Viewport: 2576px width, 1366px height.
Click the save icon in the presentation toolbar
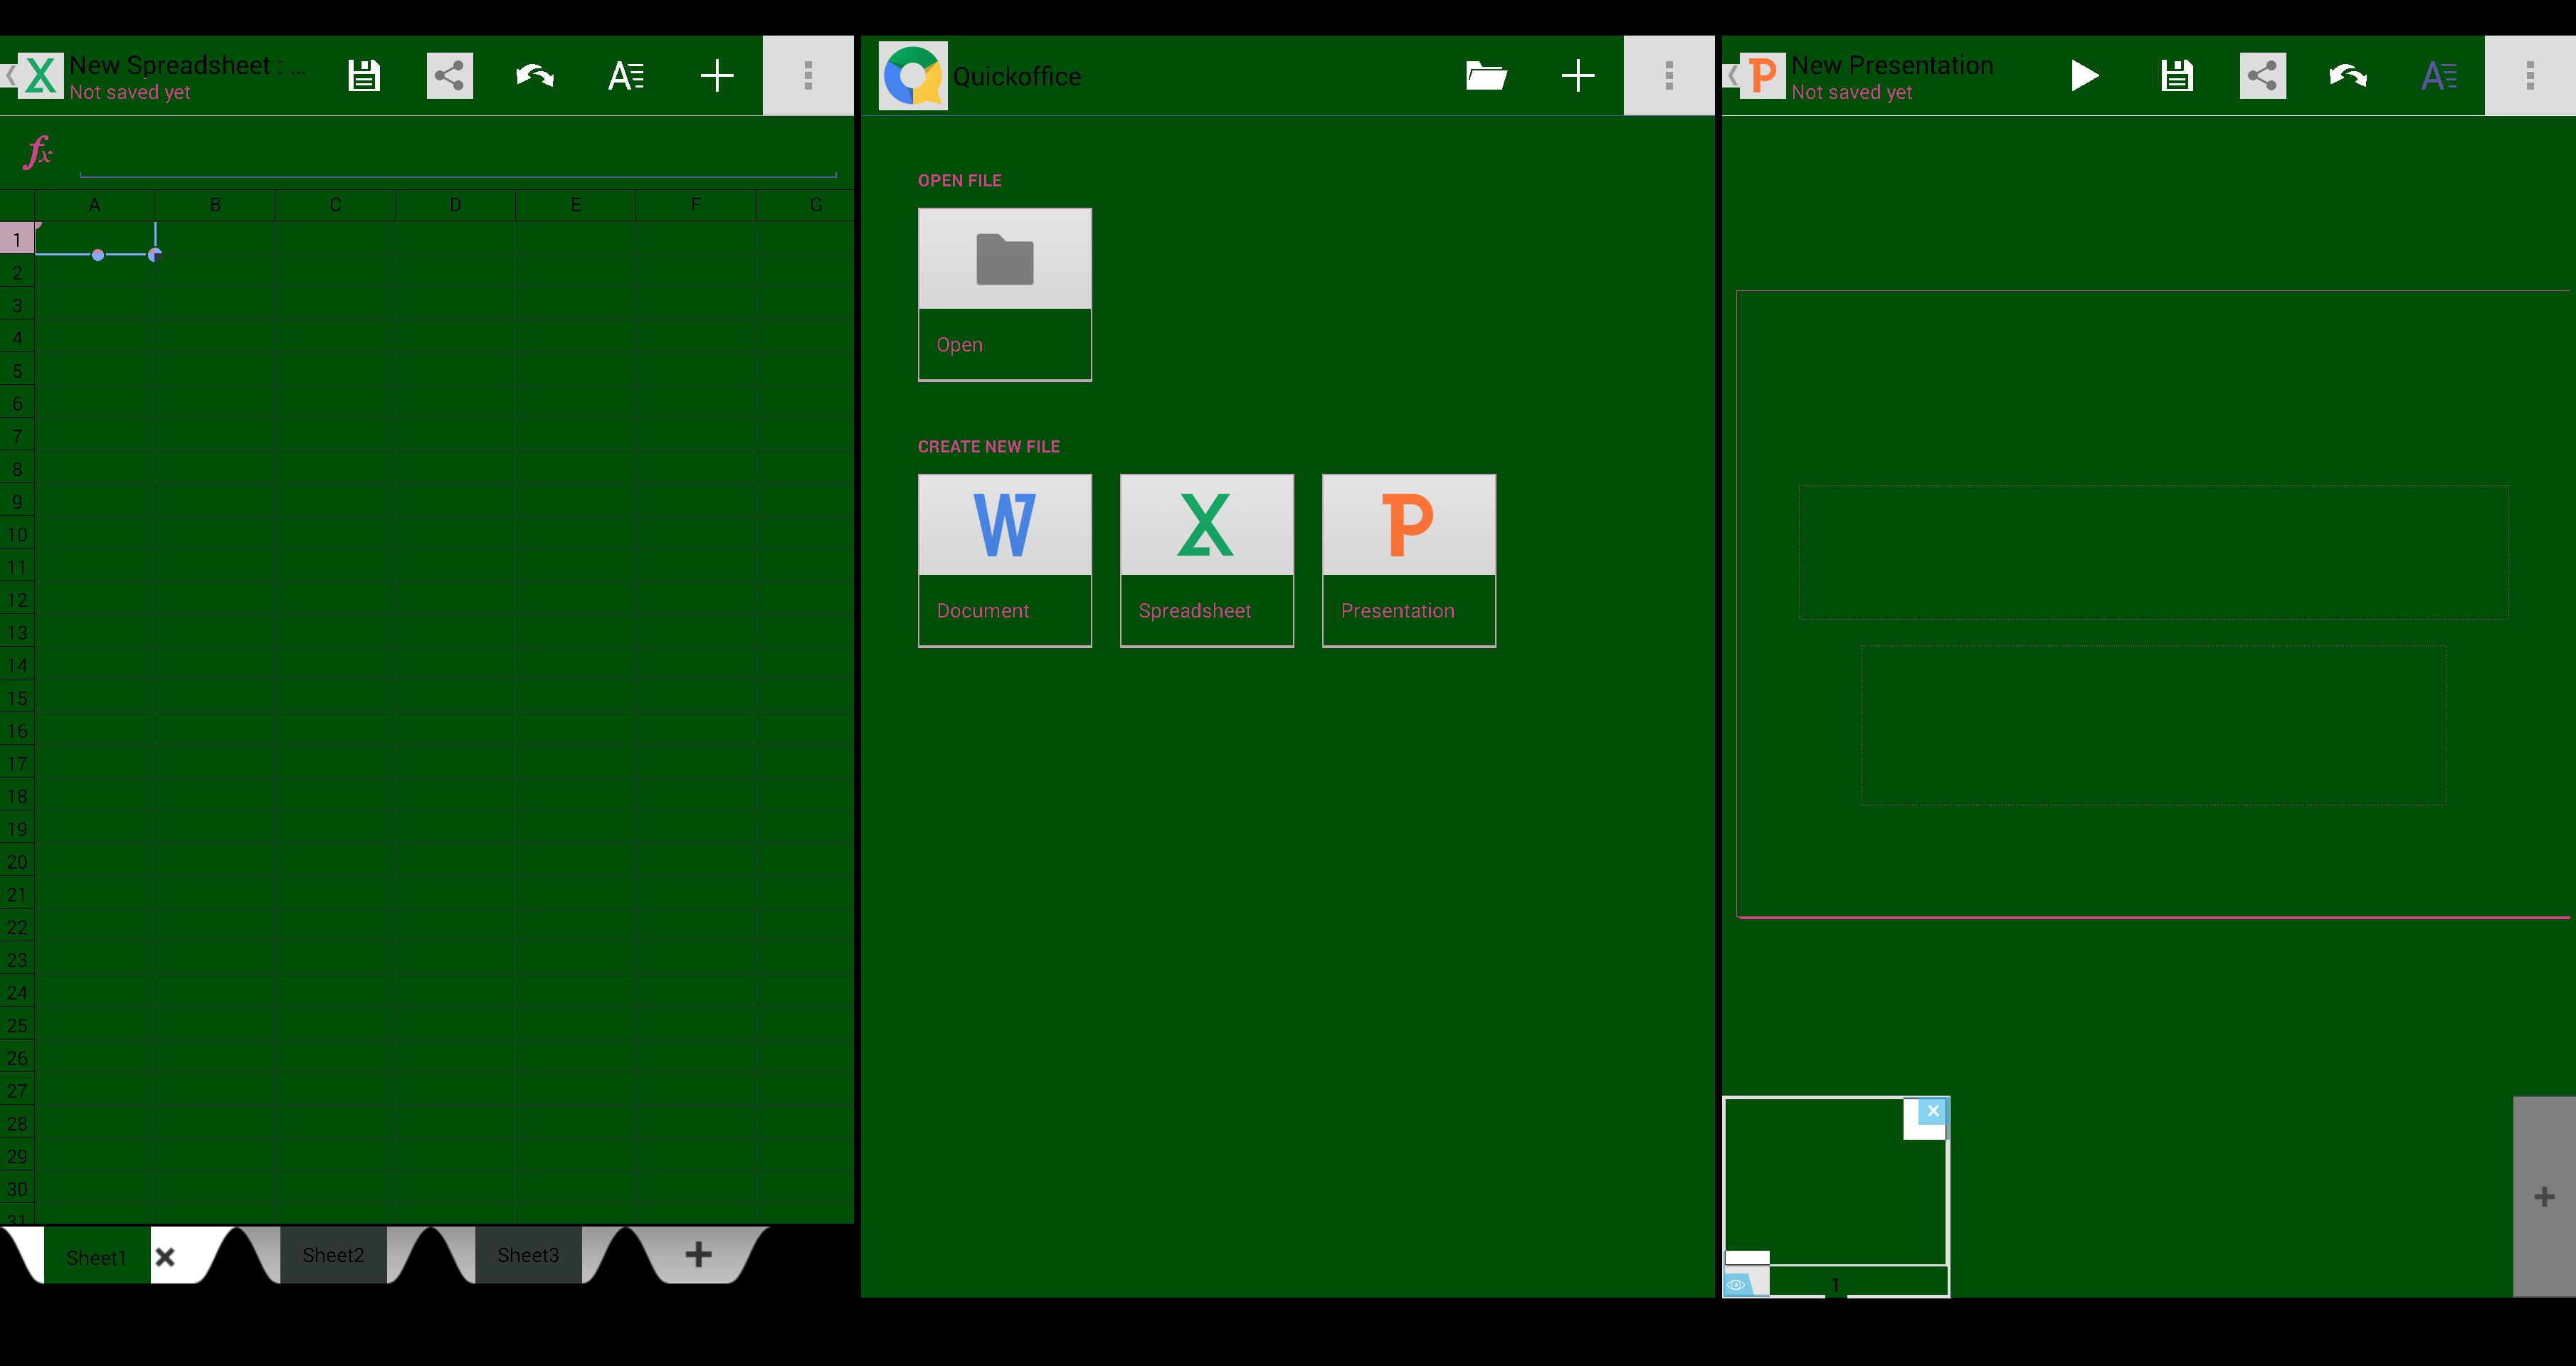pos(2178,75)
